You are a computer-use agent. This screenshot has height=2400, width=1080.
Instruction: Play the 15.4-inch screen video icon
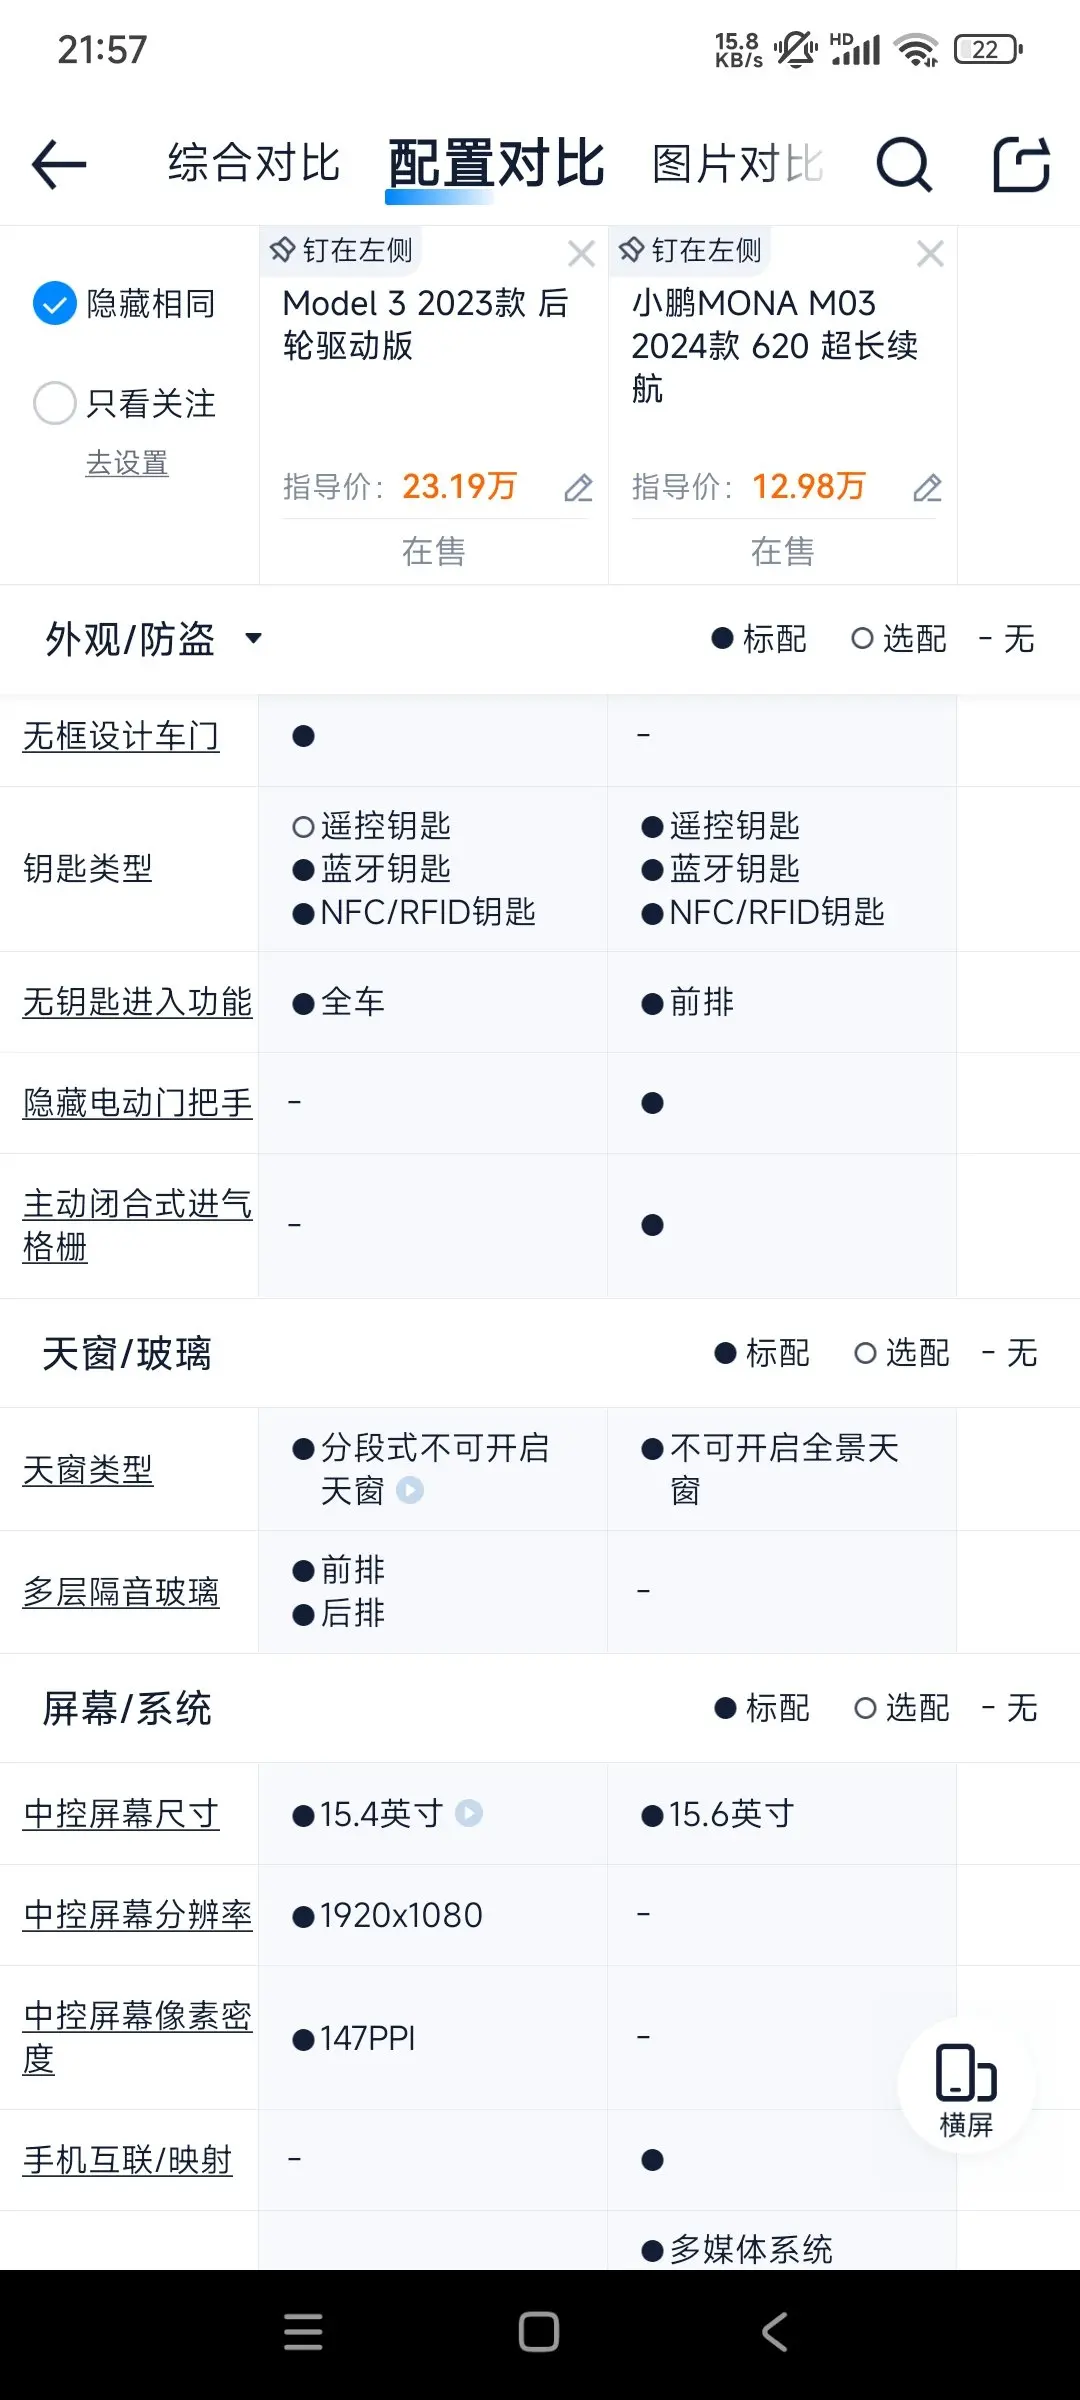point(469,1813)
